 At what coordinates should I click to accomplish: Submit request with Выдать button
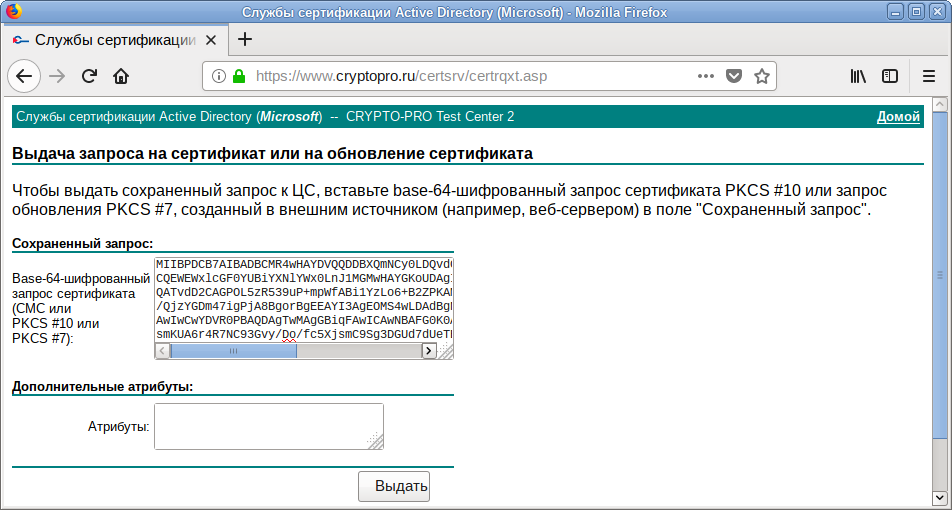pos(394,486)
